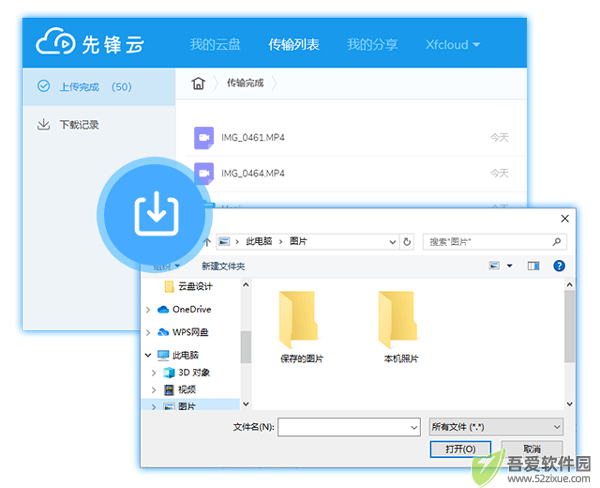Select the 保存的图片 folder
Viewport: 600px width, 488px height.
click(x=302, y=326)
